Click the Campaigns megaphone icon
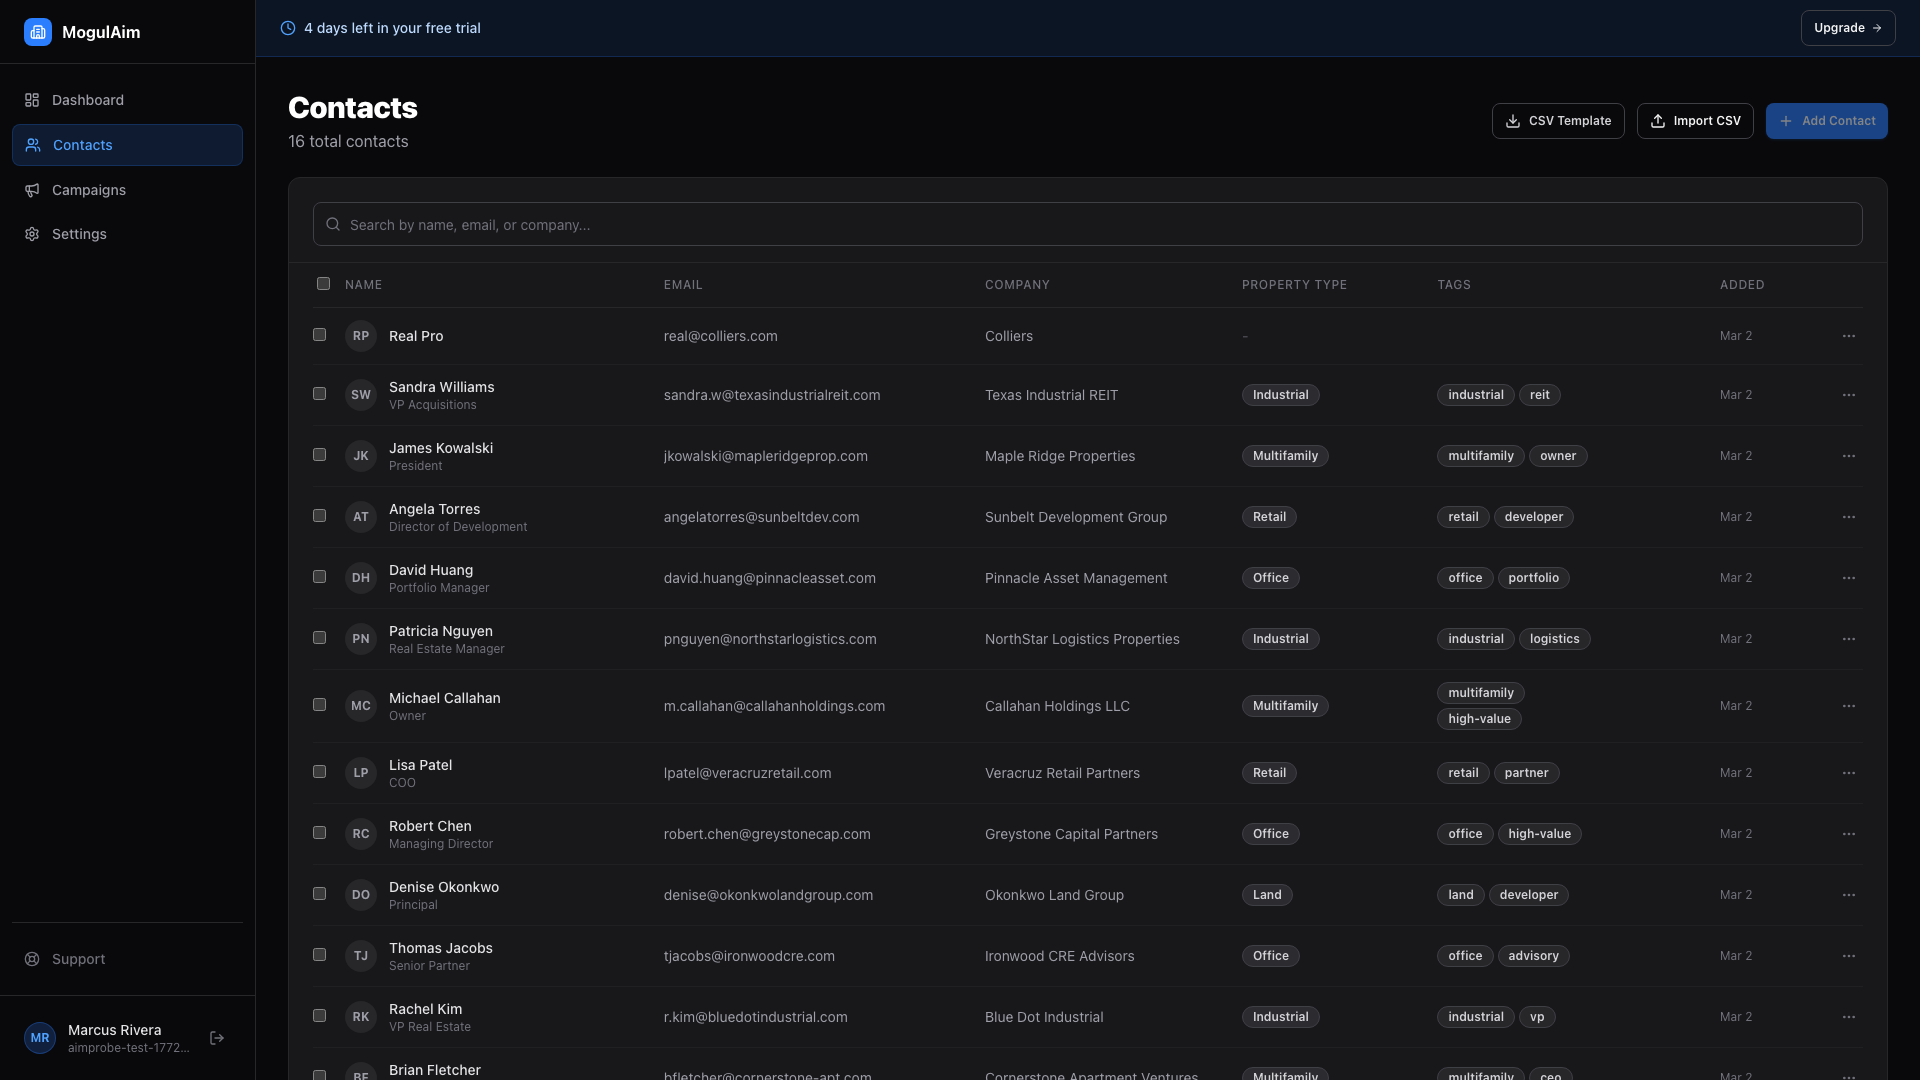1920x1080 pixels. click(x=32, y=190)
